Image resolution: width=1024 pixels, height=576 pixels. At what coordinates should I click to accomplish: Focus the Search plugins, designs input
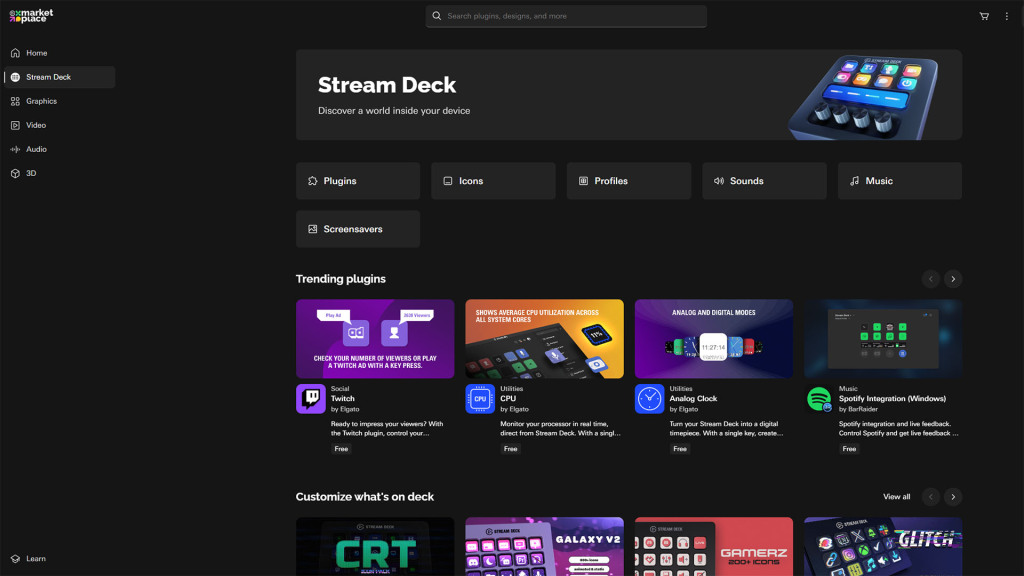click(x=566, y=16)
